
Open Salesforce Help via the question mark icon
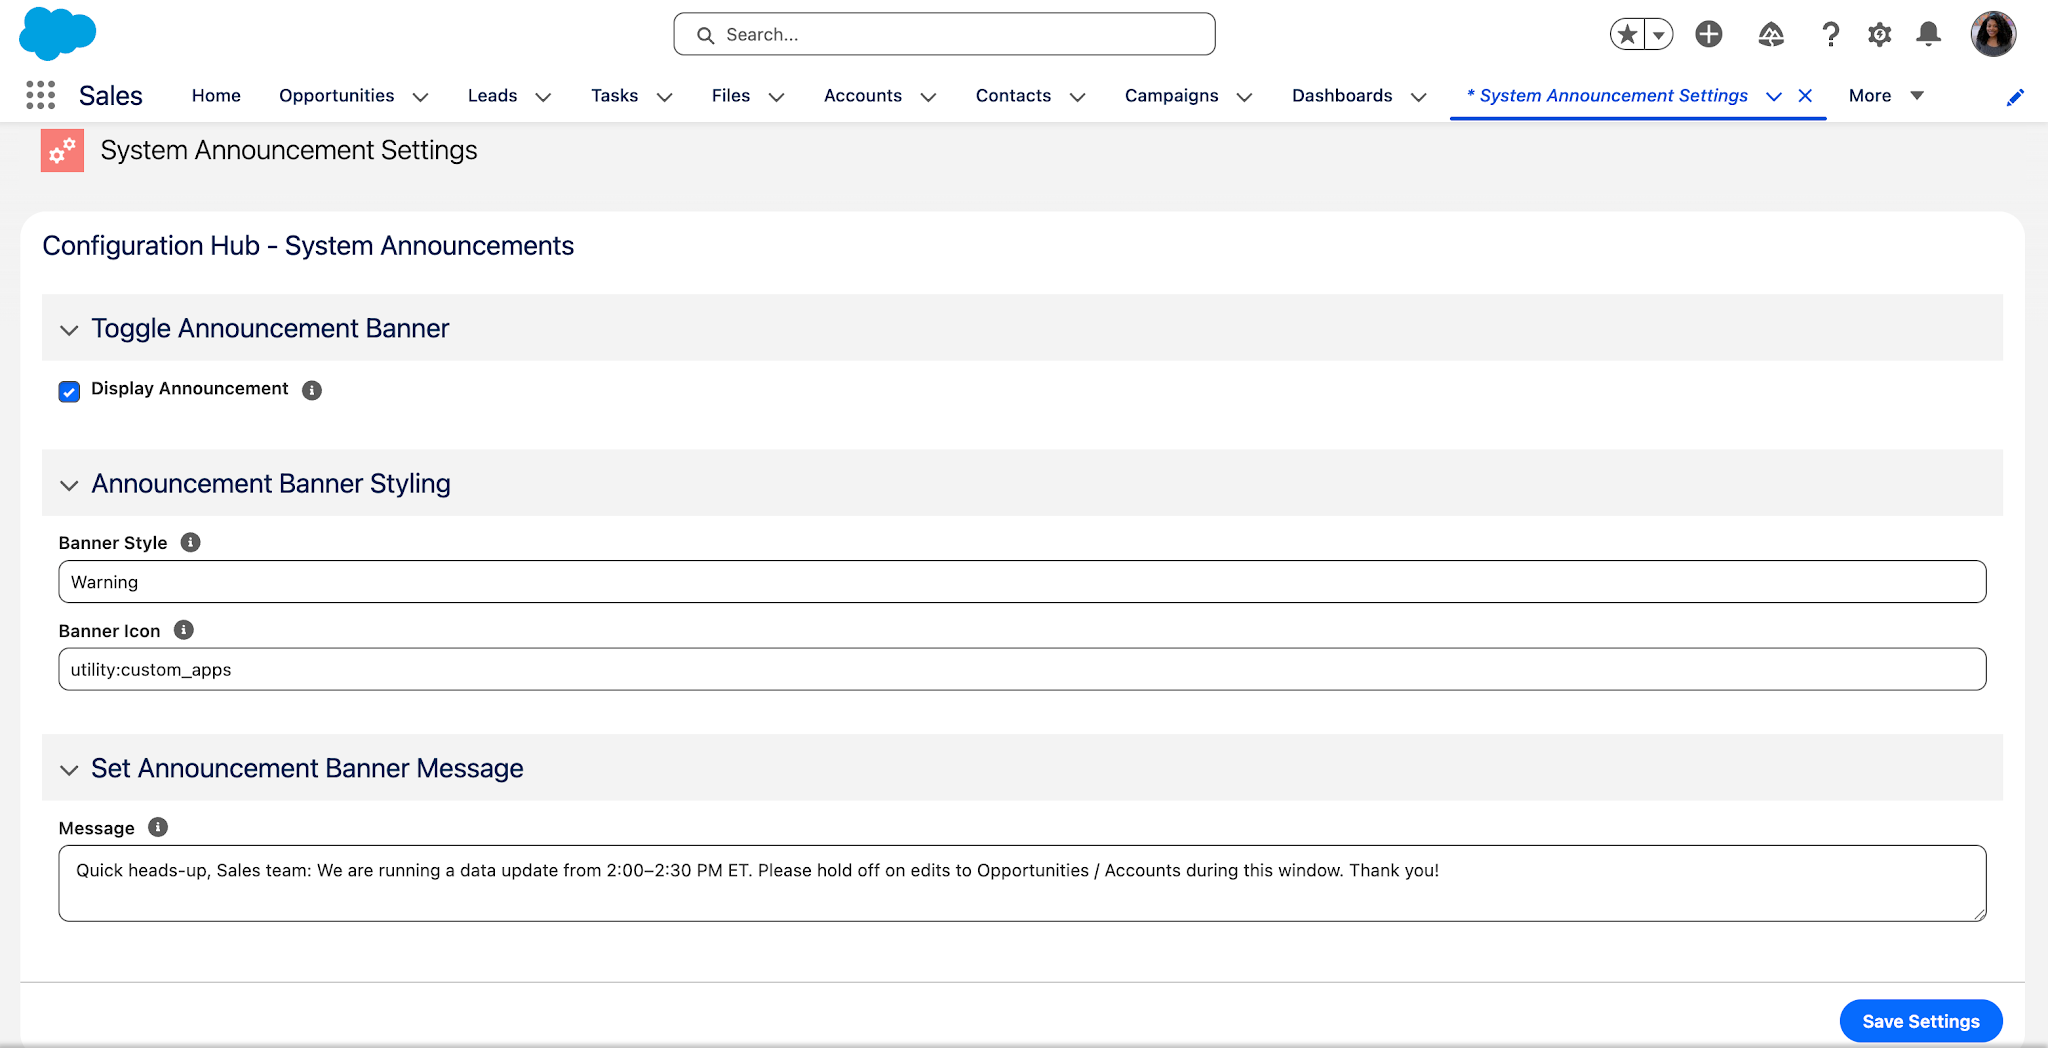click(1831, 33)
